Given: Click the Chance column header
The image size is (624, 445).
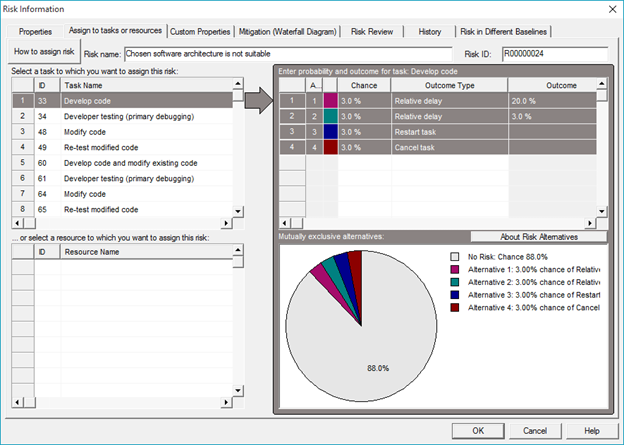Looking at the screenshot, I should click(x=364, y=85).
